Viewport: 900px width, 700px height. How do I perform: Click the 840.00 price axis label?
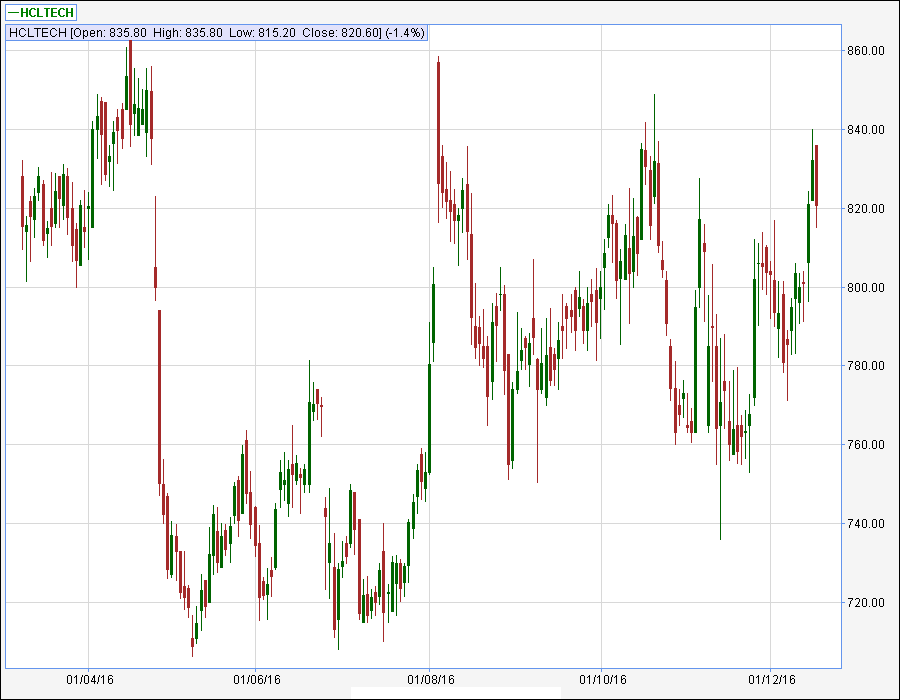point(866,130)
